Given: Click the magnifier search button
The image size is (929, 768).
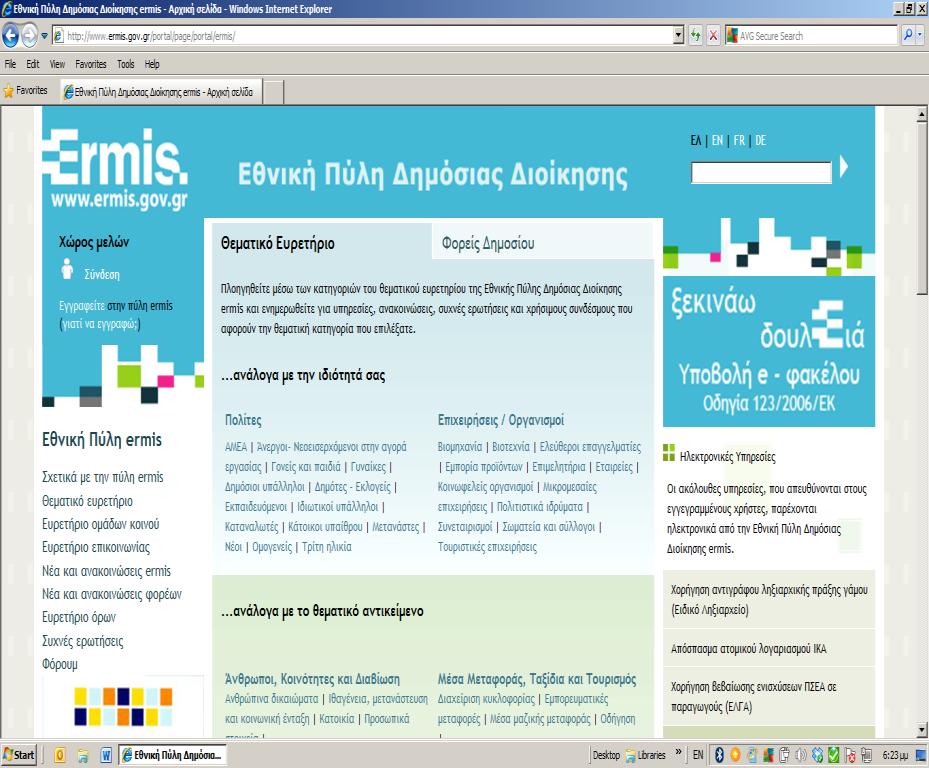Looking at the screenshot, I should click(x=908, y=36).
